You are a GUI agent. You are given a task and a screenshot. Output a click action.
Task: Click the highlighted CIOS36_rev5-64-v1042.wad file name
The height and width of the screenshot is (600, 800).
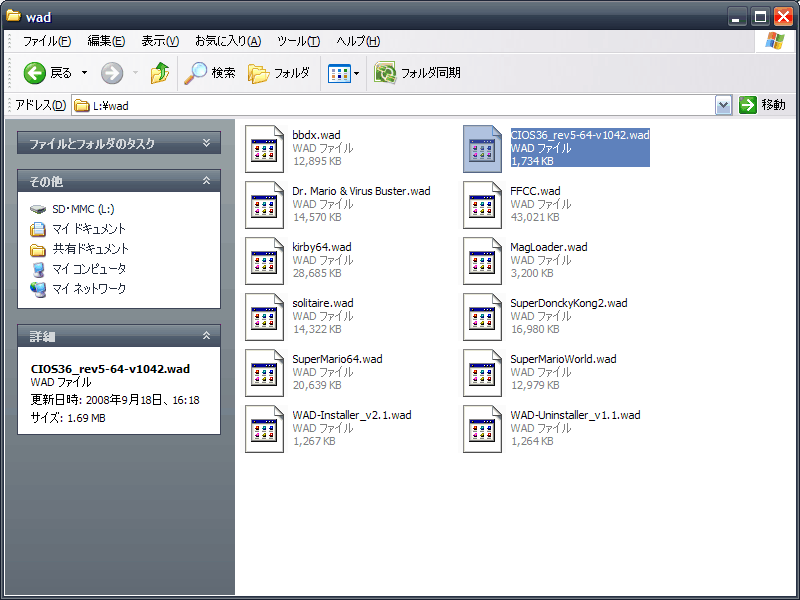[580, 135]
